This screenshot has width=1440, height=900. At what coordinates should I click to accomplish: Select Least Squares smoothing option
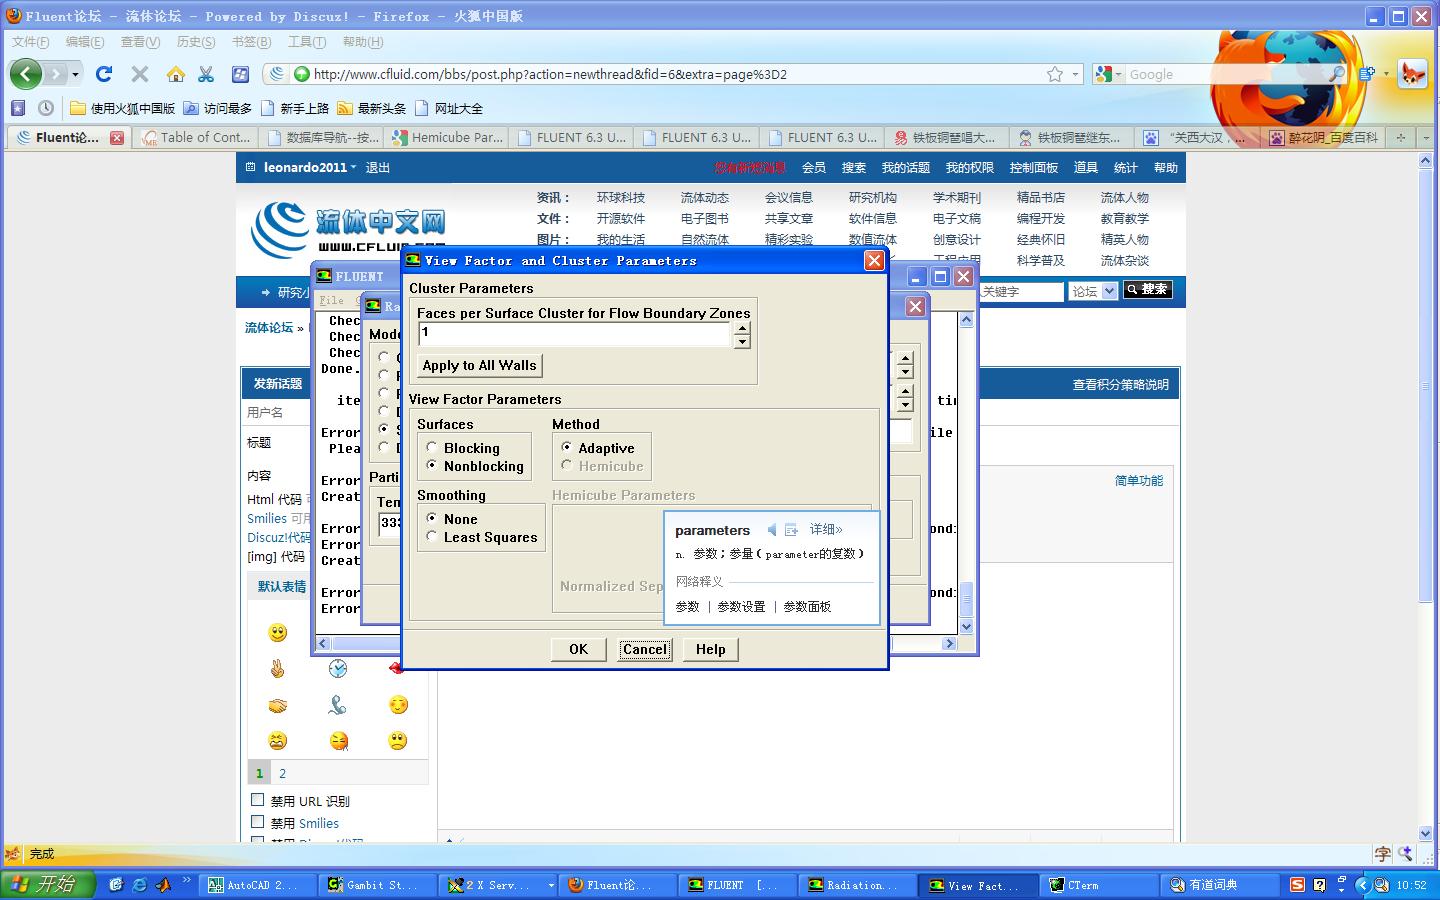tap(432, 537)
